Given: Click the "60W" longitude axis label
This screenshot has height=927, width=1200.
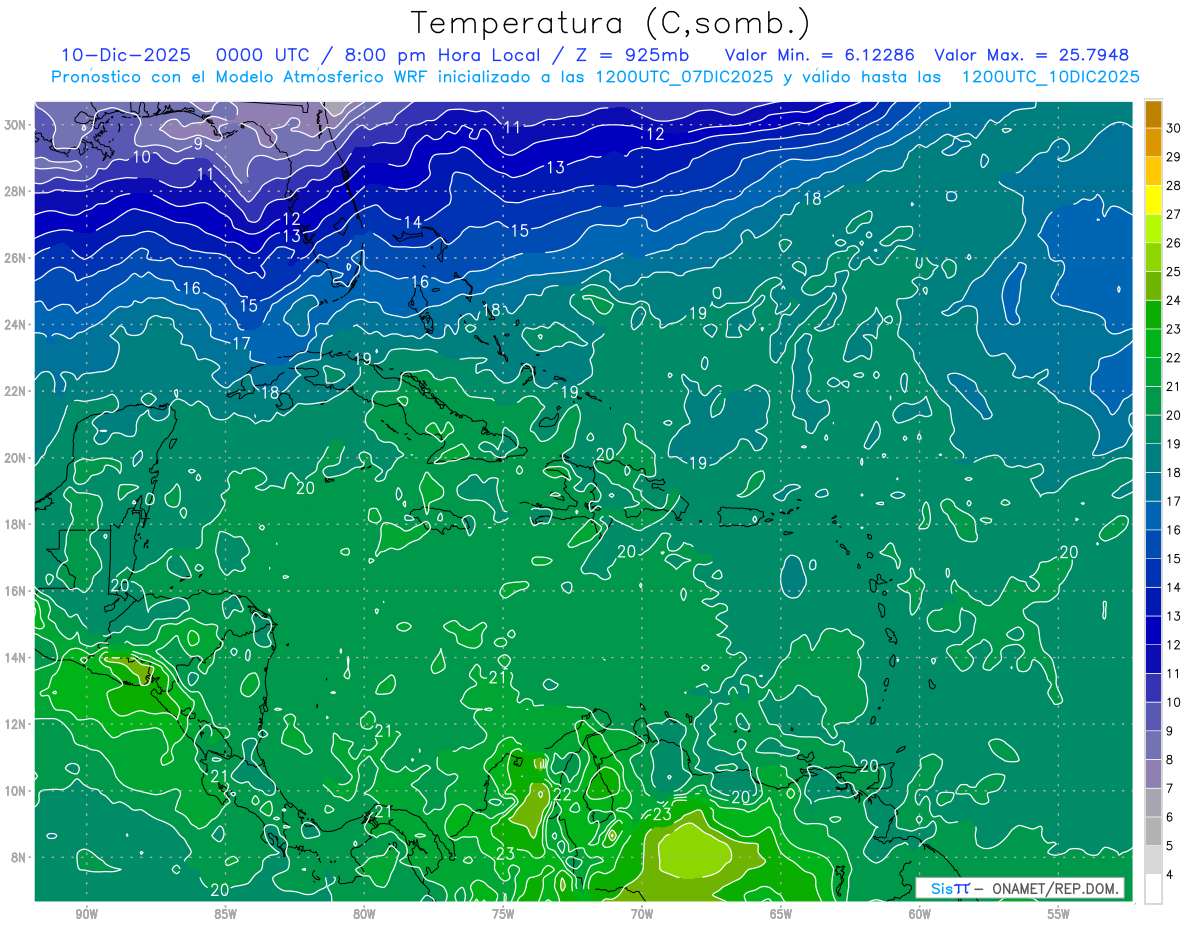Looking at the screenshot, I should (920, 915).
